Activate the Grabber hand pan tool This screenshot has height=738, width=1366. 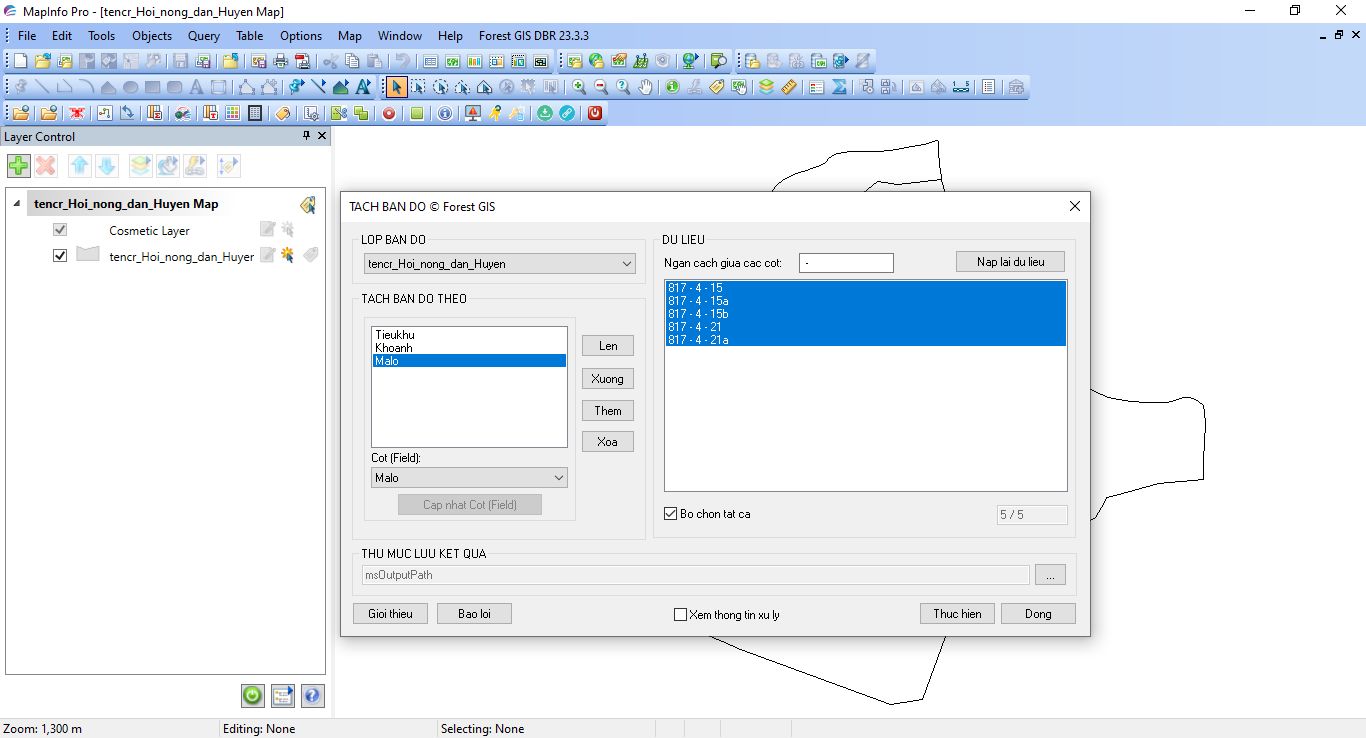(645, 87)
